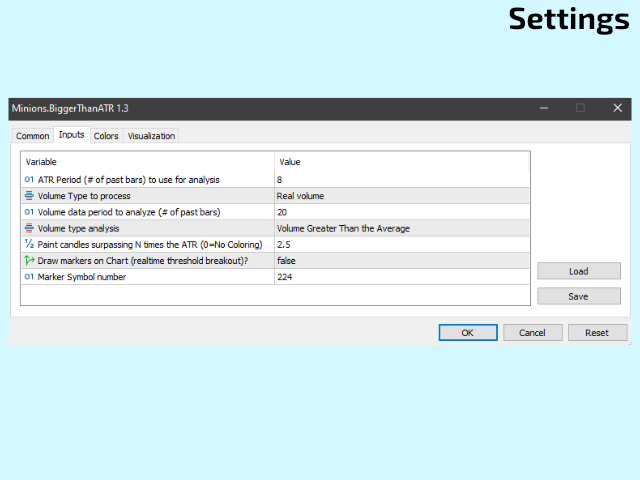The image size is (640, 480).
Task: Click the integer icon beside ATR Period
Action: point(29,180)
